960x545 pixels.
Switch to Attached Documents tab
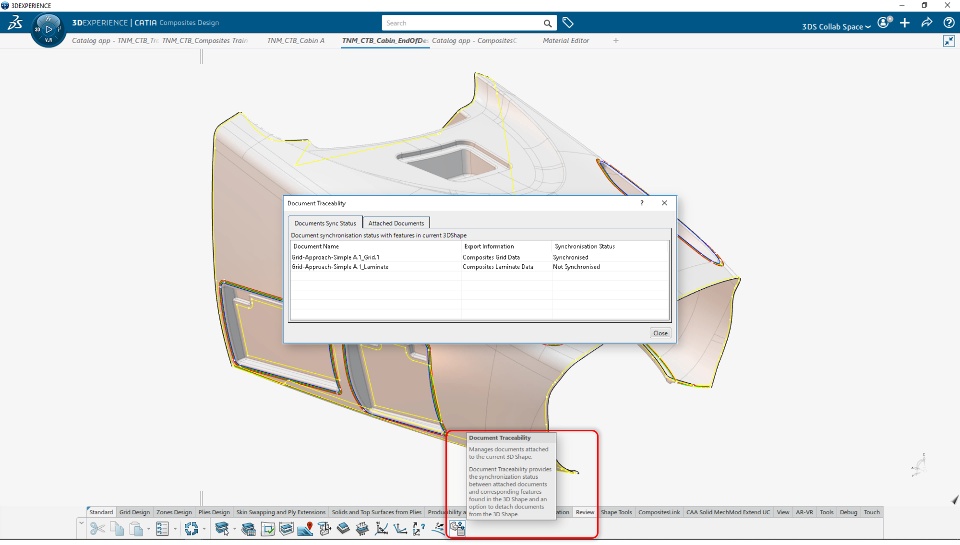(x=396, y=223)
